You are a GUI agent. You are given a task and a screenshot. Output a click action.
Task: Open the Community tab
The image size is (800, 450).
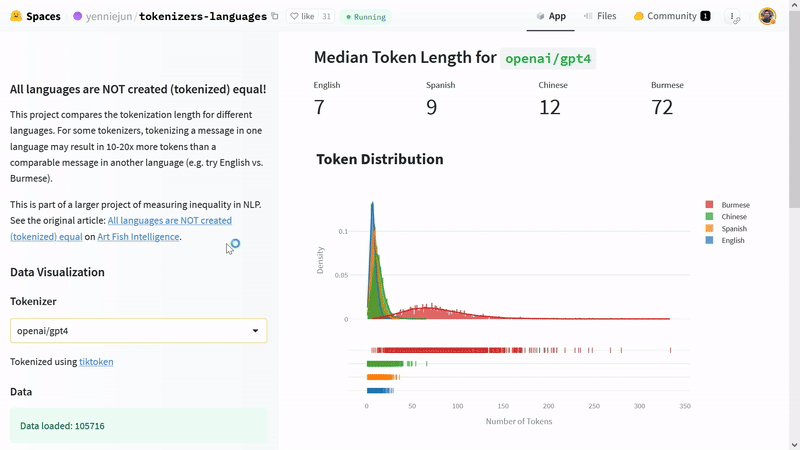tap(671, 16)
